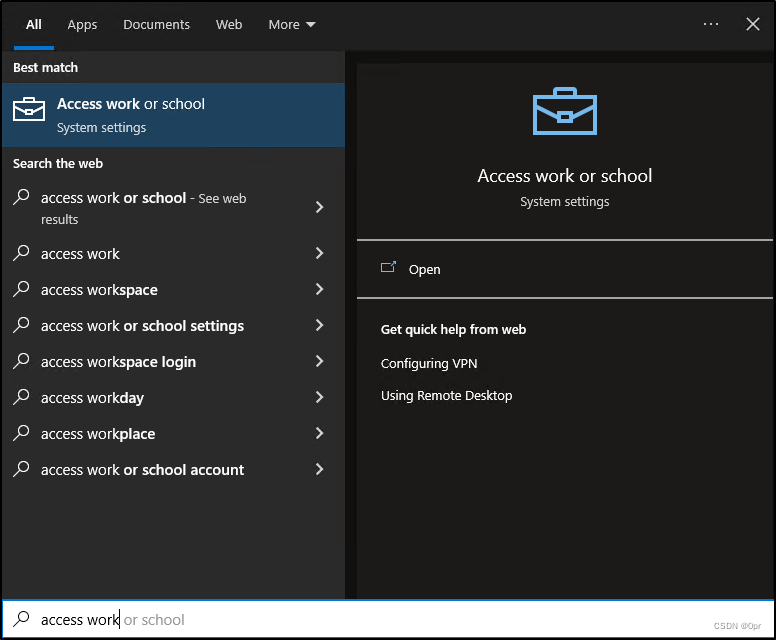The image size is (776, 640).
Task: Select 'access work or school settings' suggestion
Action: point(173,326)
